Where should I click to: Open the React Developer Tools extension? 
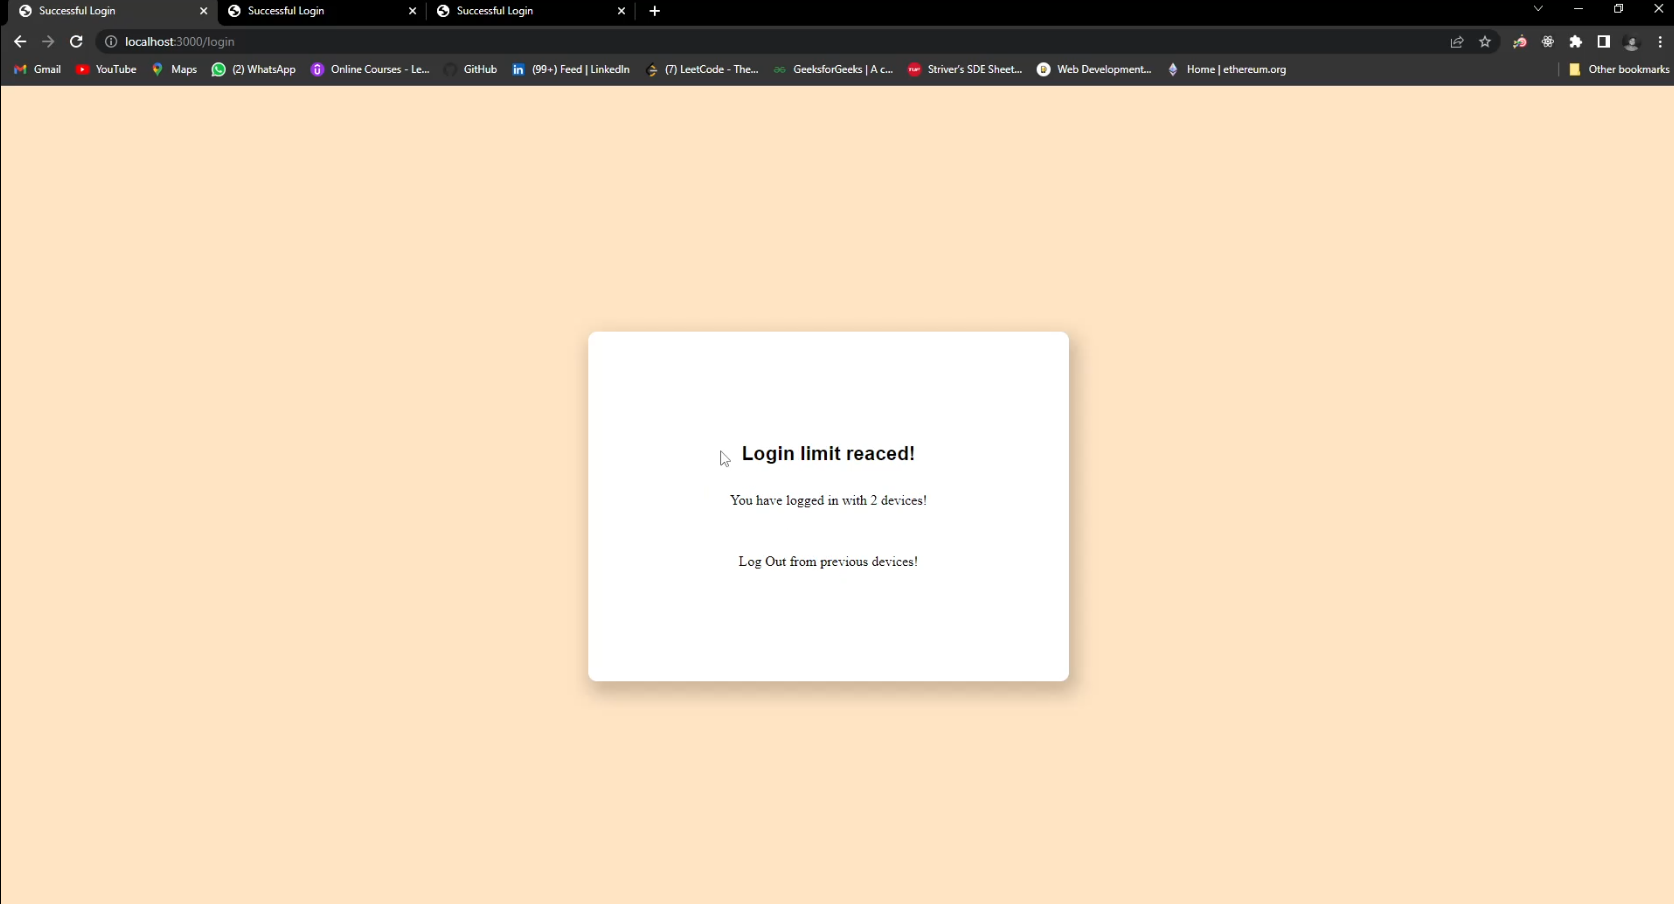click(1548, 42)
